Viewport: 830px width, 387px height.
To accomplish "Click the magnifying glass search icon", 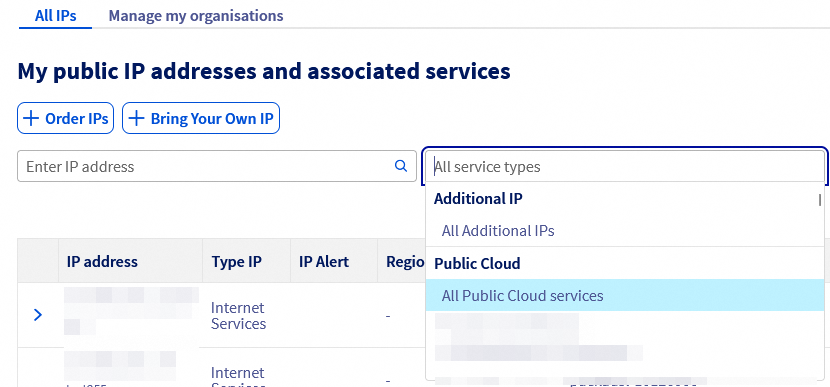I will pyautogui.click(x=401, y=166).
